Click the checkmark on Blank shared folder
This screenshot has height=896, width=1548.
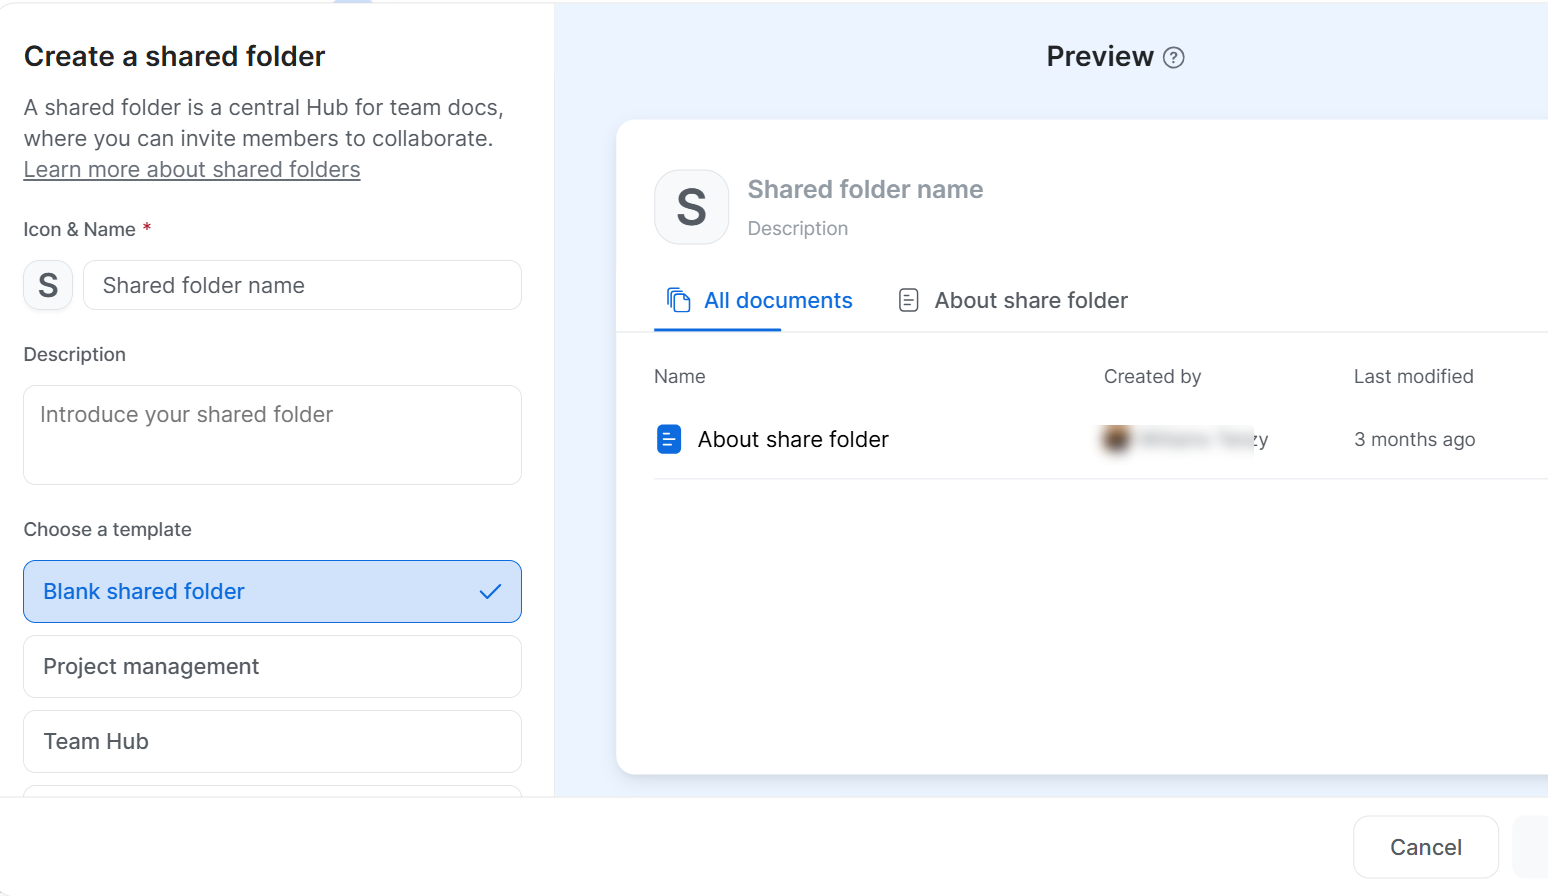[490, 591]
